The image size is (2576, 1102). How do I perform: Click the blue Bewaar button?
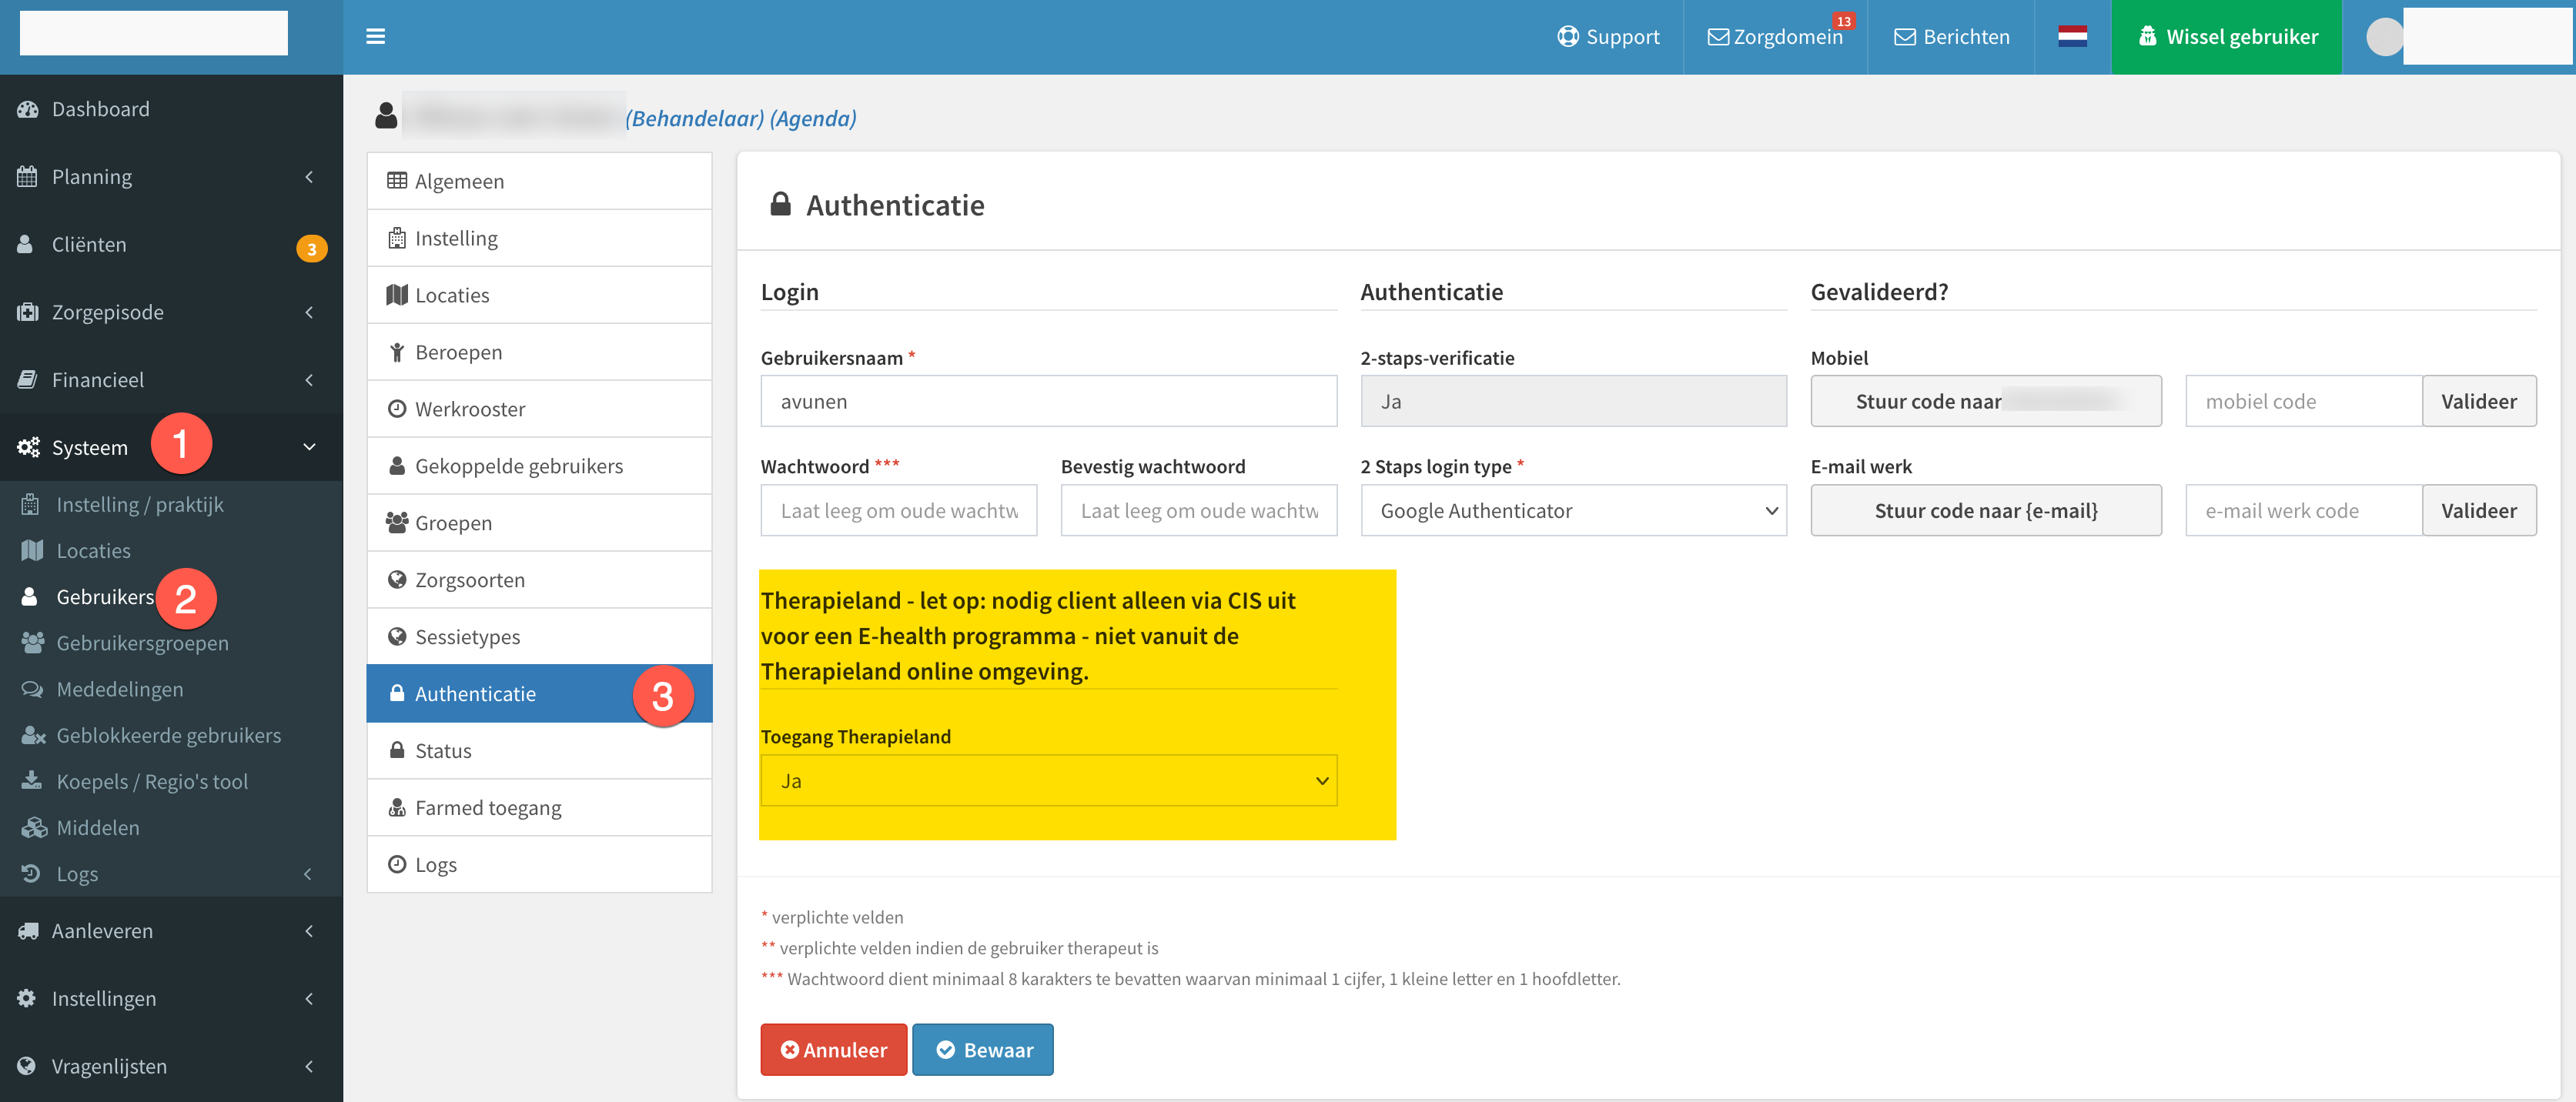coord(982,1049)
